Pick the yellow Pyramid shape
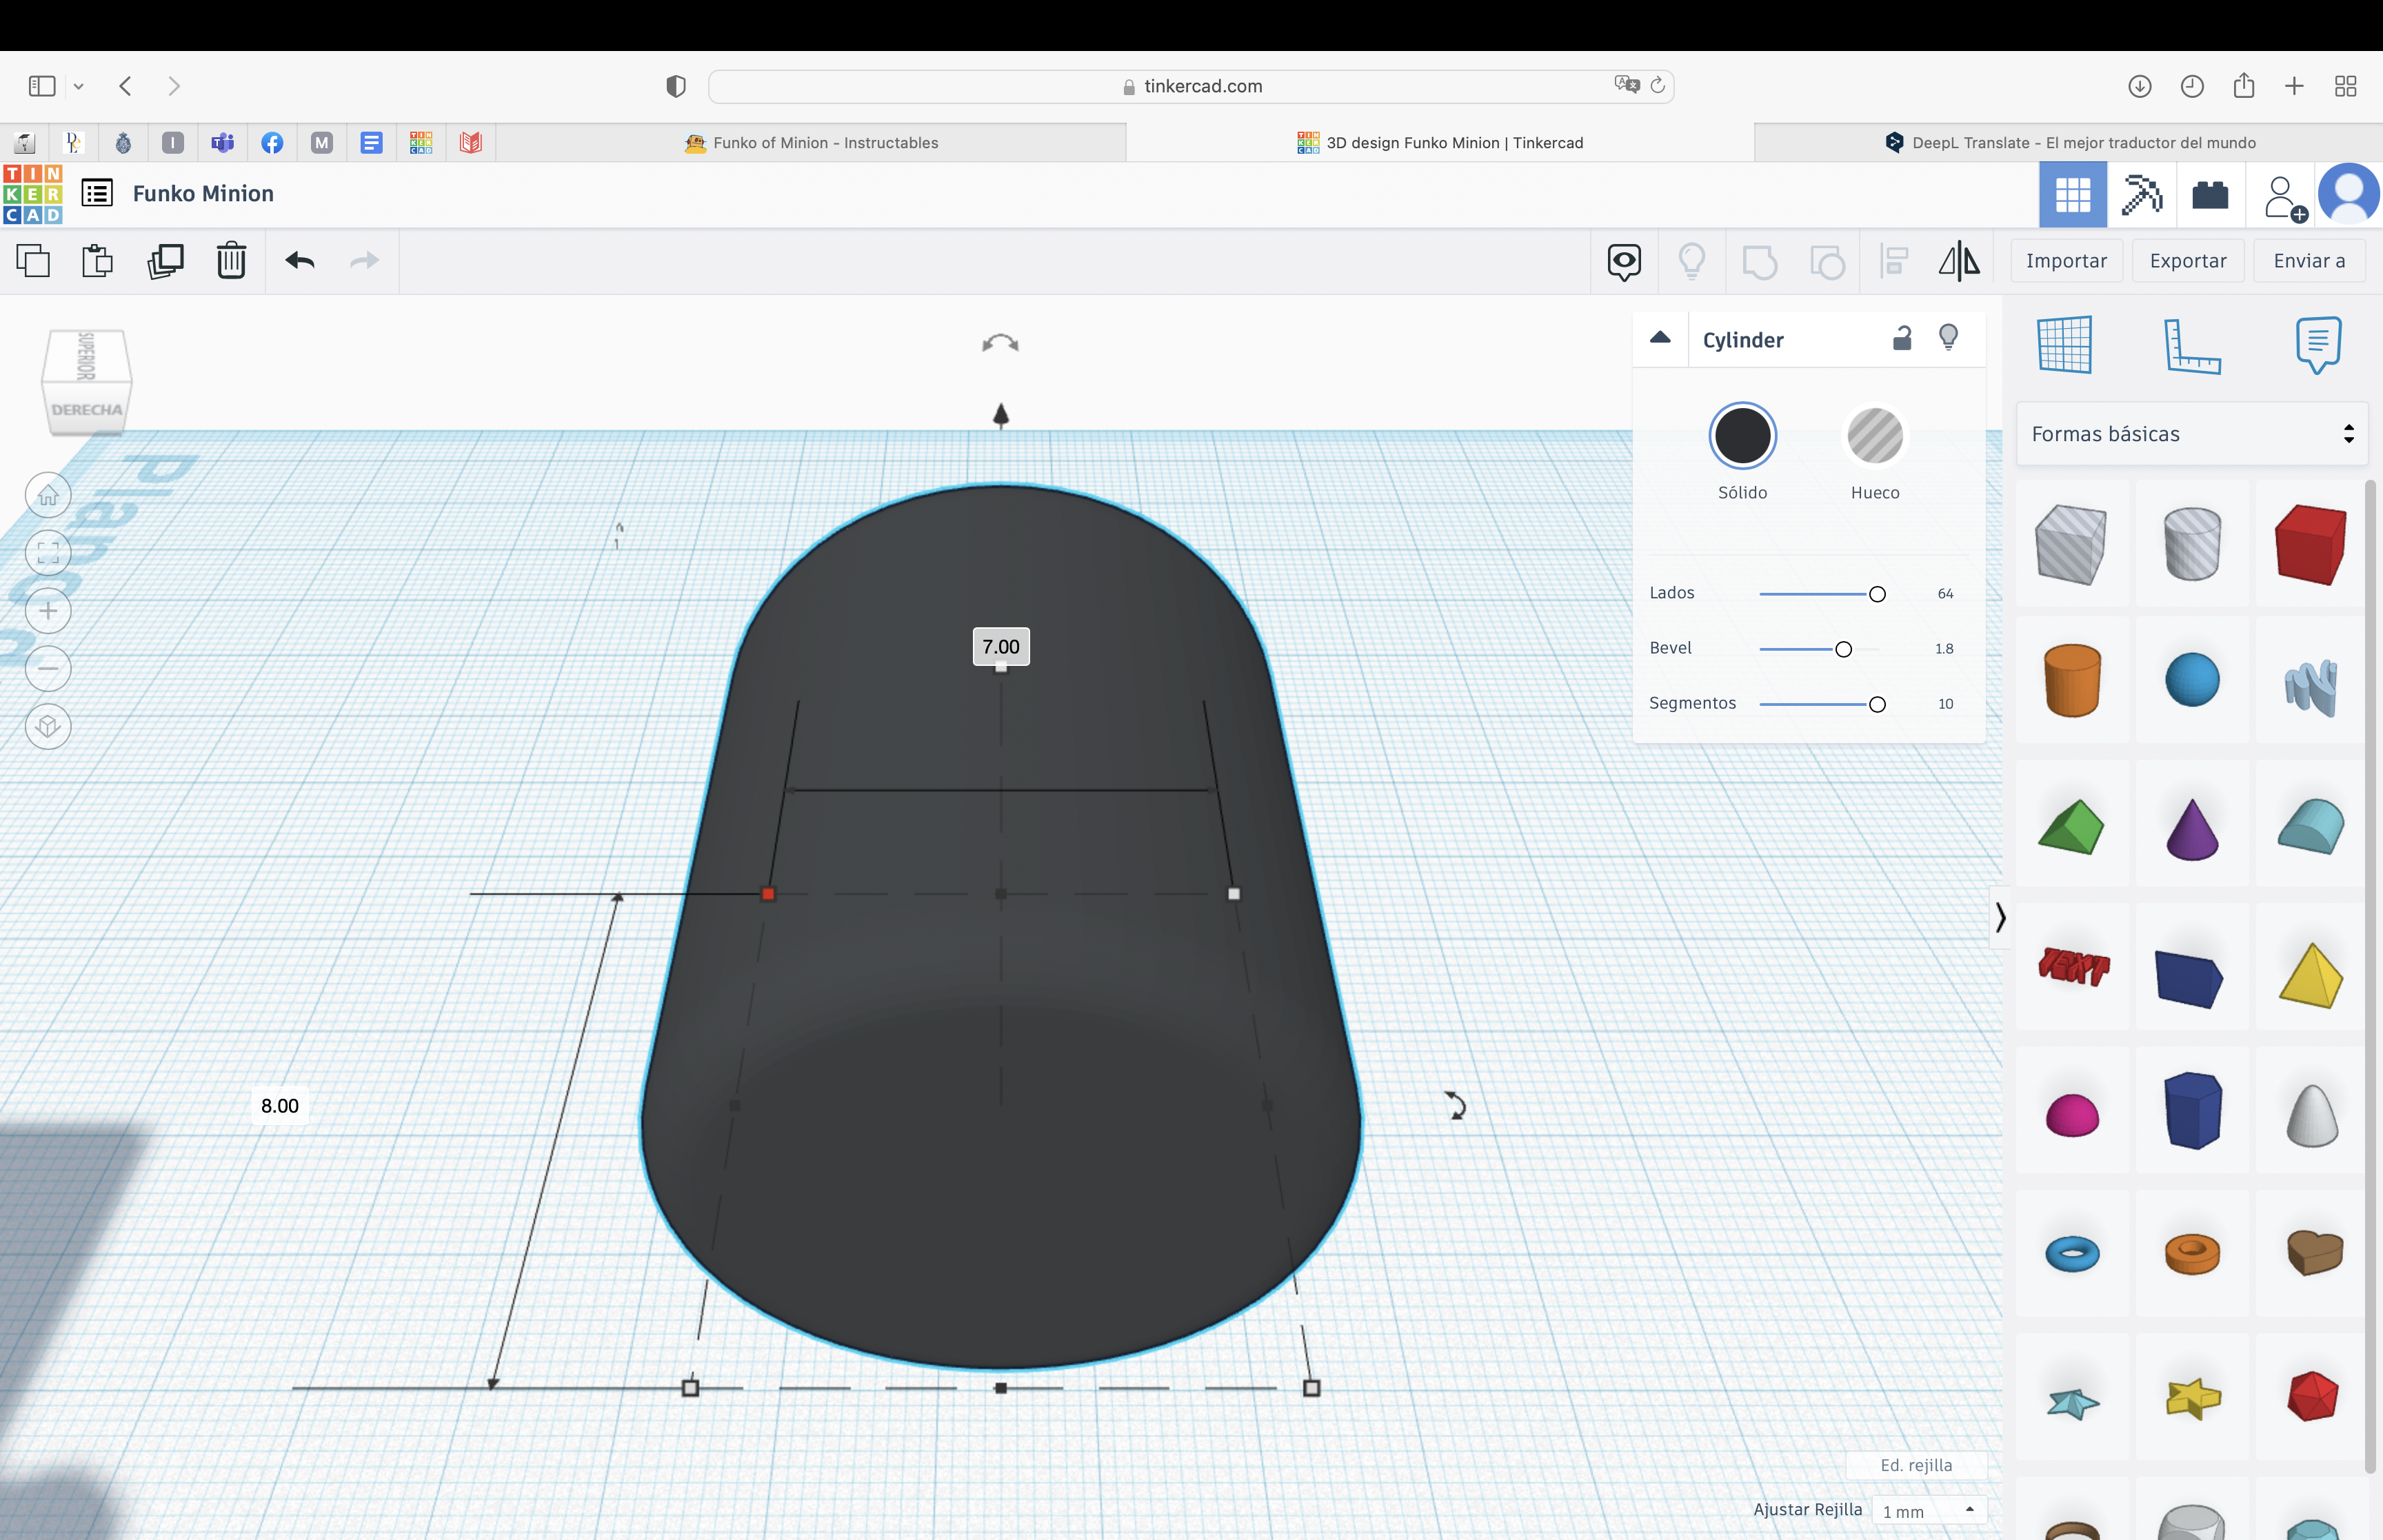 tap(2311, 975)
